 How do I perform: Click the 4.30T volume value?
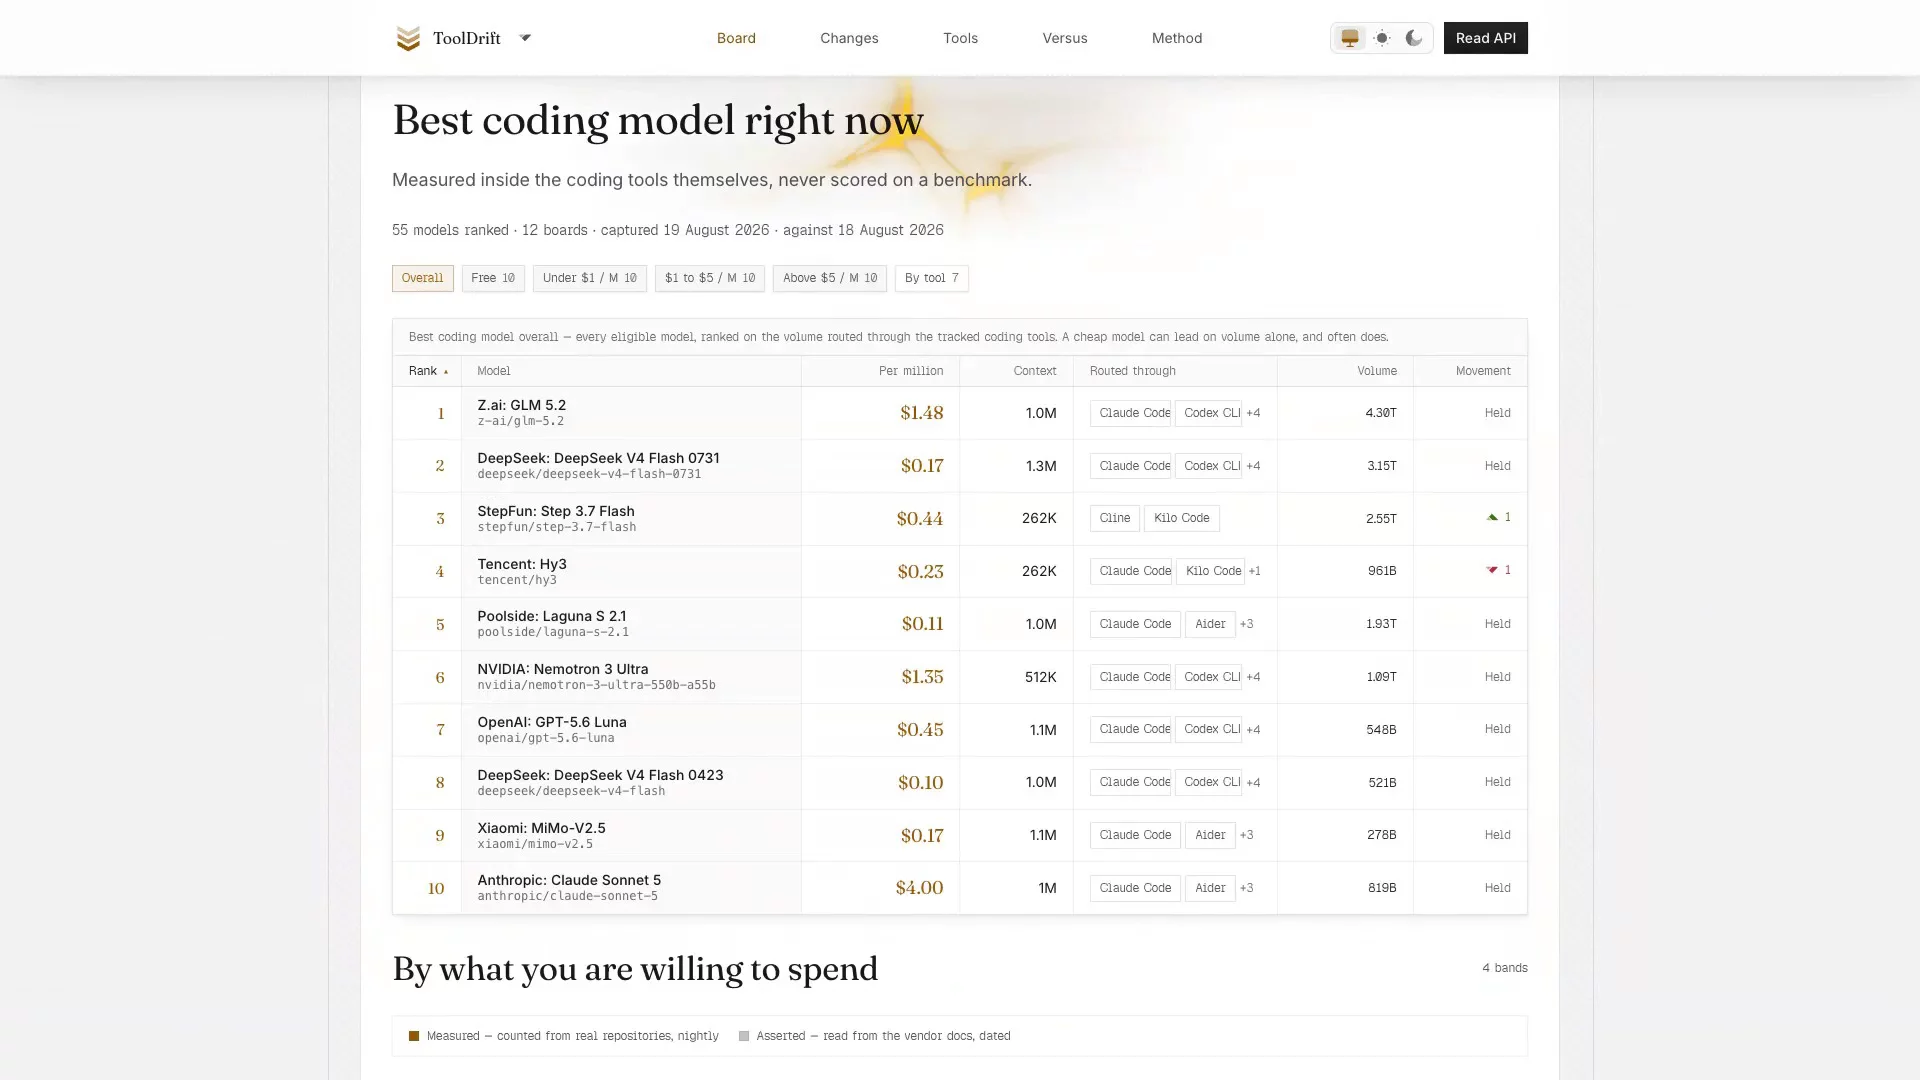1381,413
